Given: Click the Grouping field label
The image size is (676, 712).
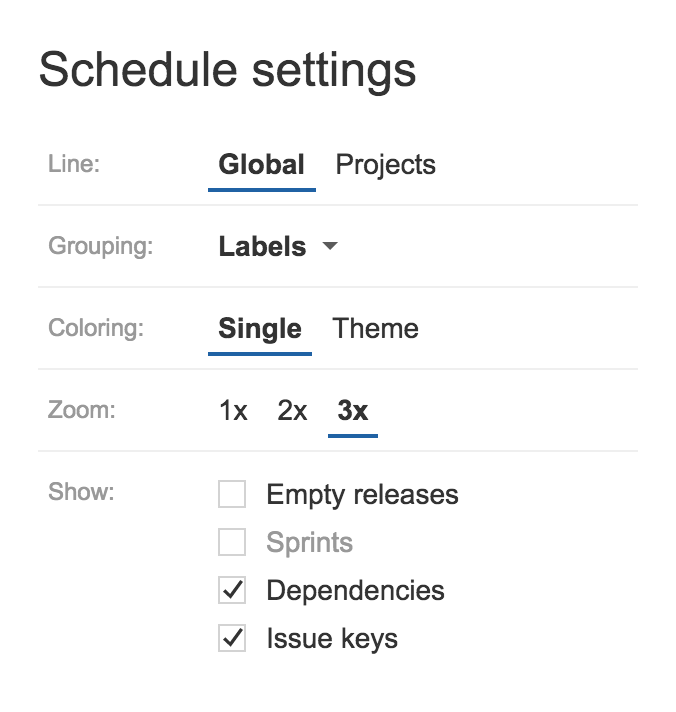Looking at the screenshot, I should point(101,247).
